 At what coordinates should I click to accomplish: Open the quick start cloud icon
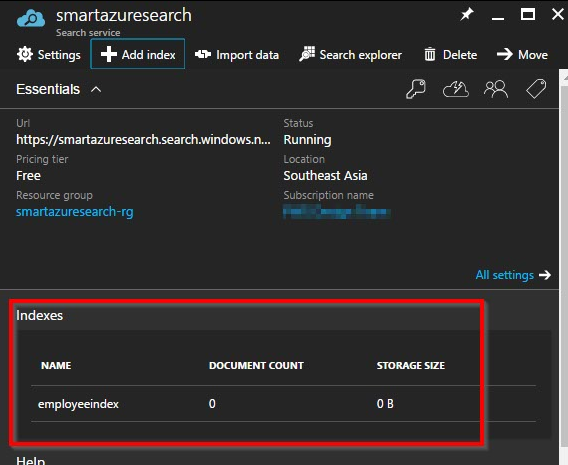point(456,89)
